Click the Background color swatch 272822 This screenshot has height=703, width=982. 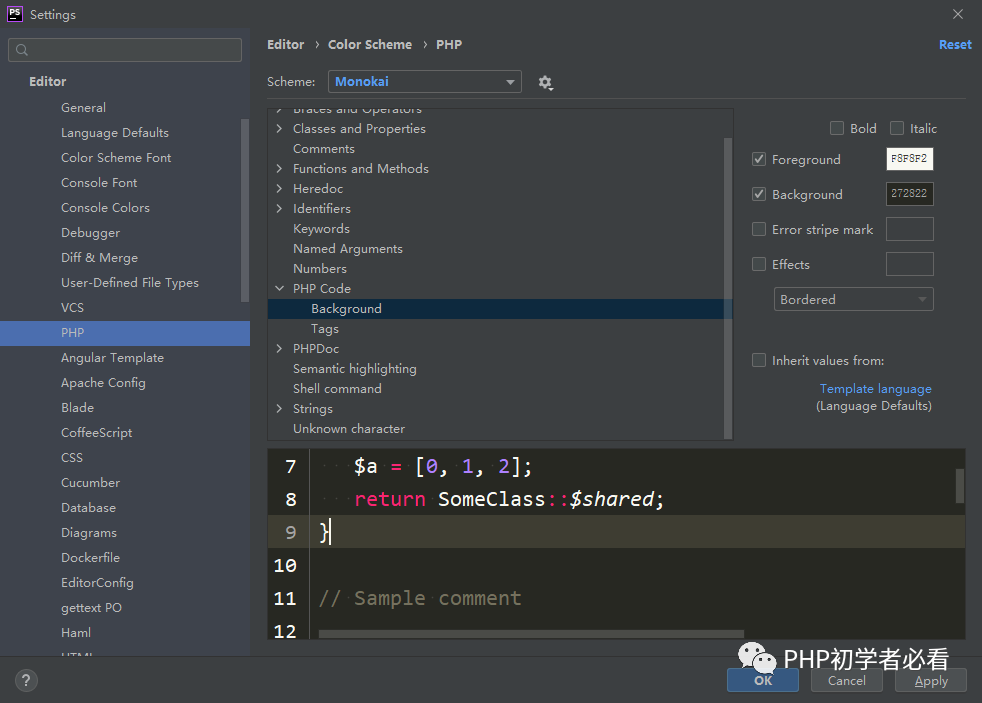click(x=909, y=194)
